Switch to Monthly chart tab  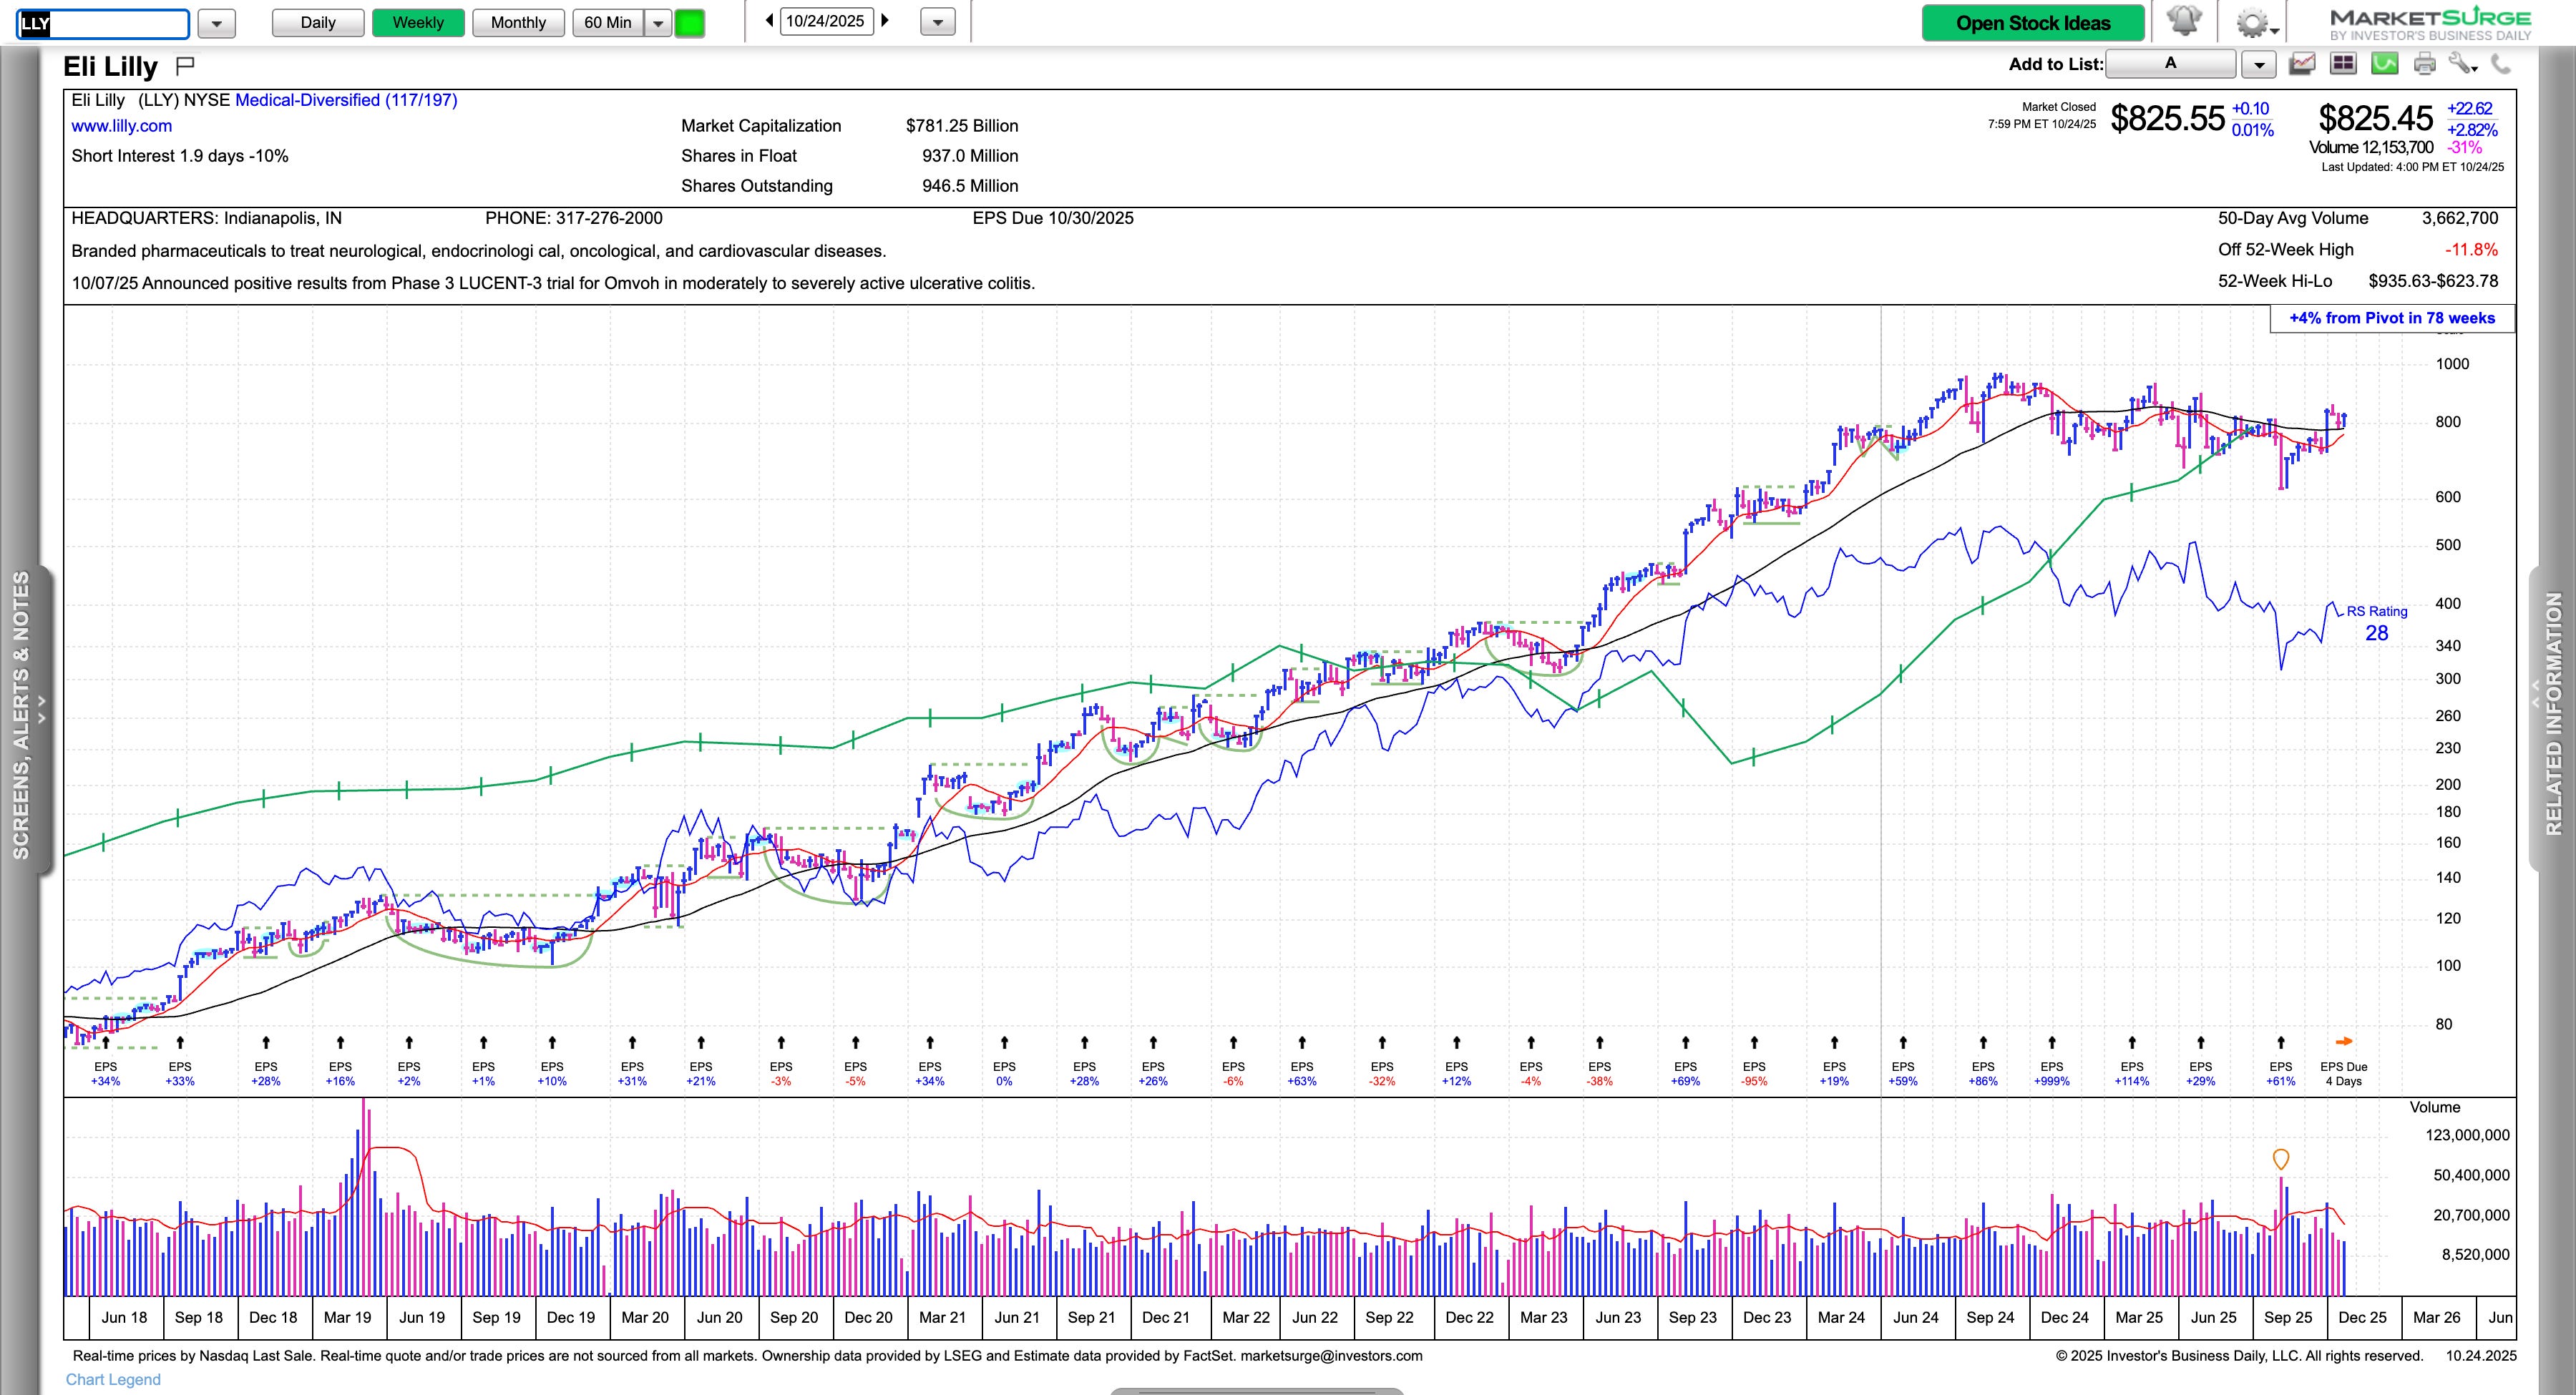coord(518,22)
